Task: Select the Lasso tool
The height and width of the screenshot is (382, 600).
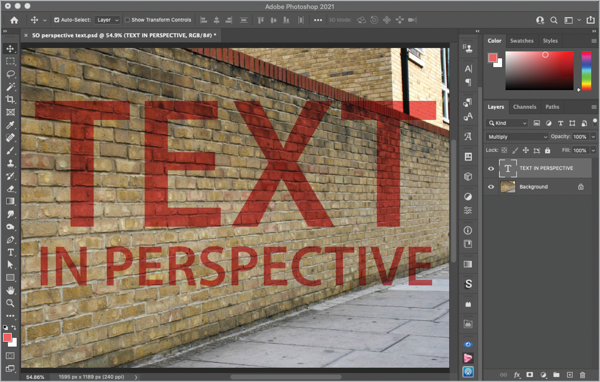Action: pyautogui.click(x=10, y=74)
